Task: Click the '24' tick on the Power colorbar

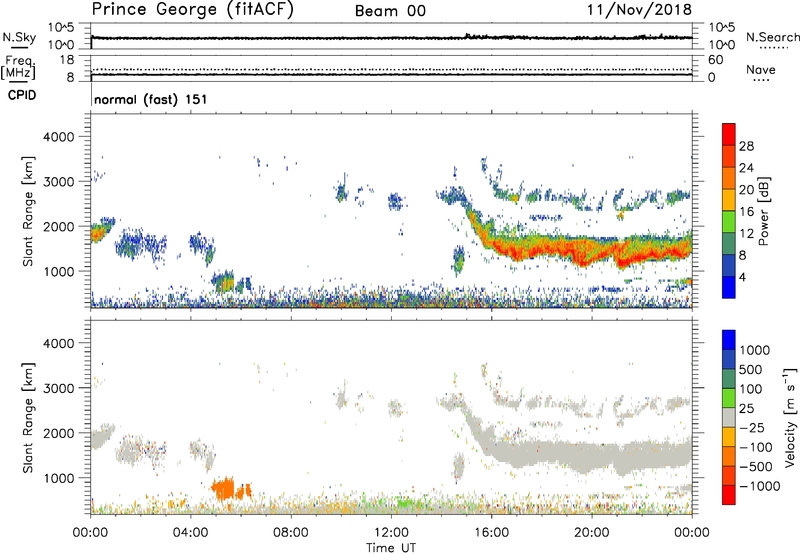Action: 746,168
